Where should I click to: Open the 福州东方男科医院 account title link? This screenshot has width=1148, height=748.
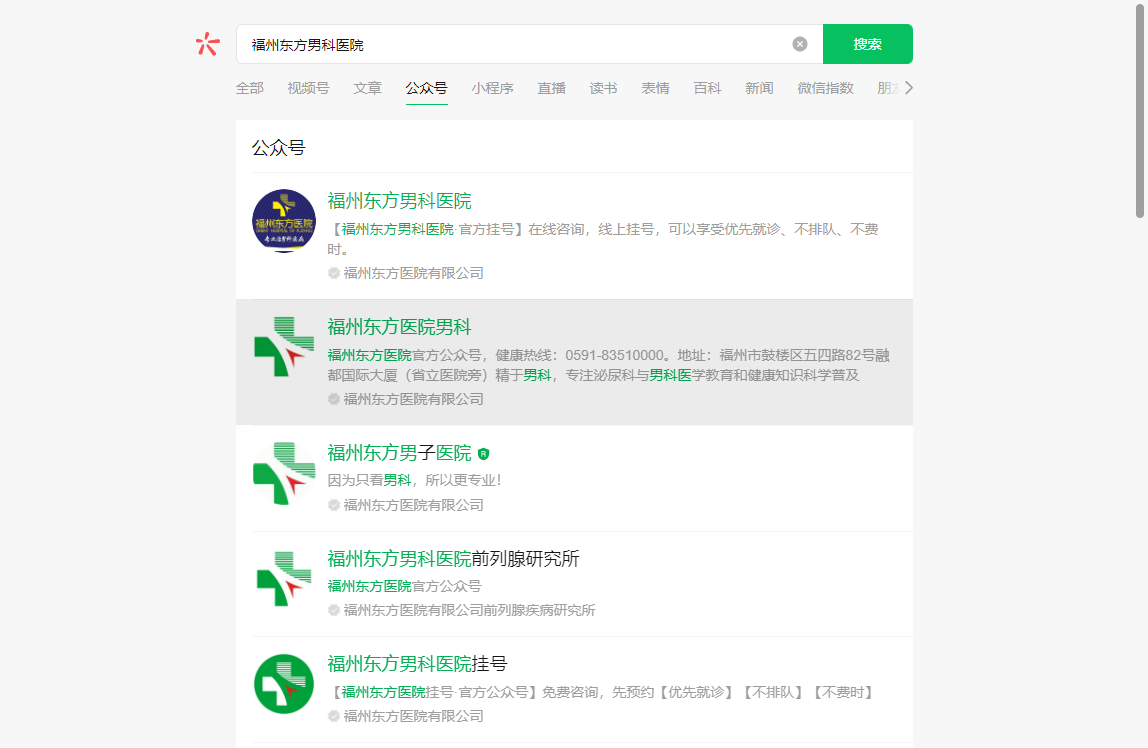pos(399,201)
